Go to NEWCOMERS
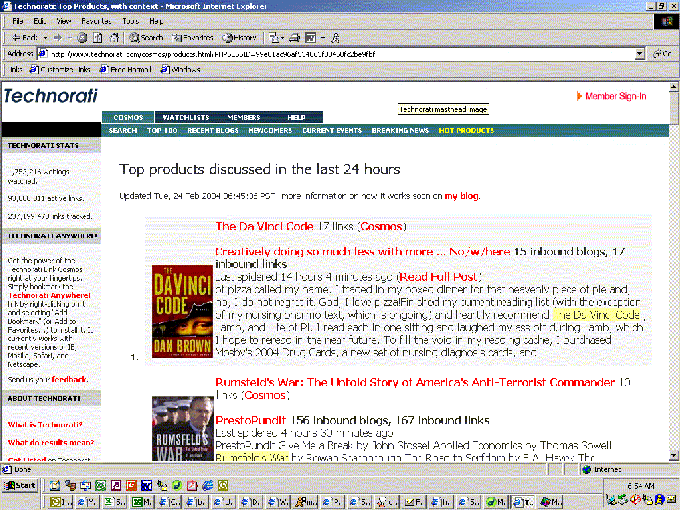Screen dimensions: 680x510 coord(270,131)
